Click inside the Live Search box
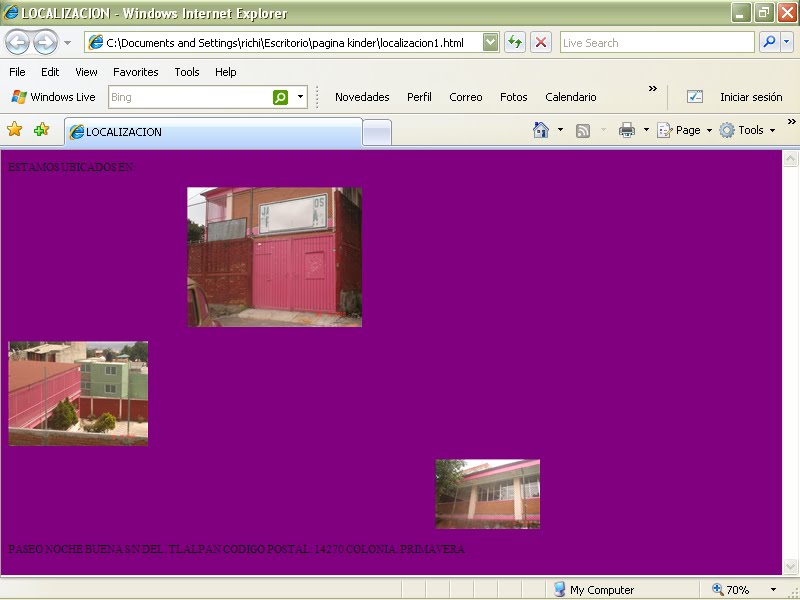Image resolution: width=800 pixels, height=600 pixels. (x=657, y=43)
